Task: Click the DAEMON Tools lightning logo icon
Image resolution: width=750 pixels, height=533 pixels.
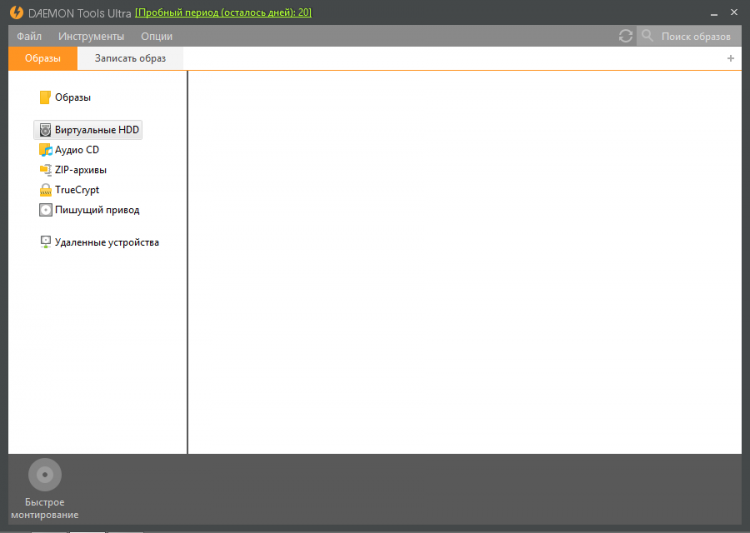Action: pyautogui.click(x=16, y=12)
